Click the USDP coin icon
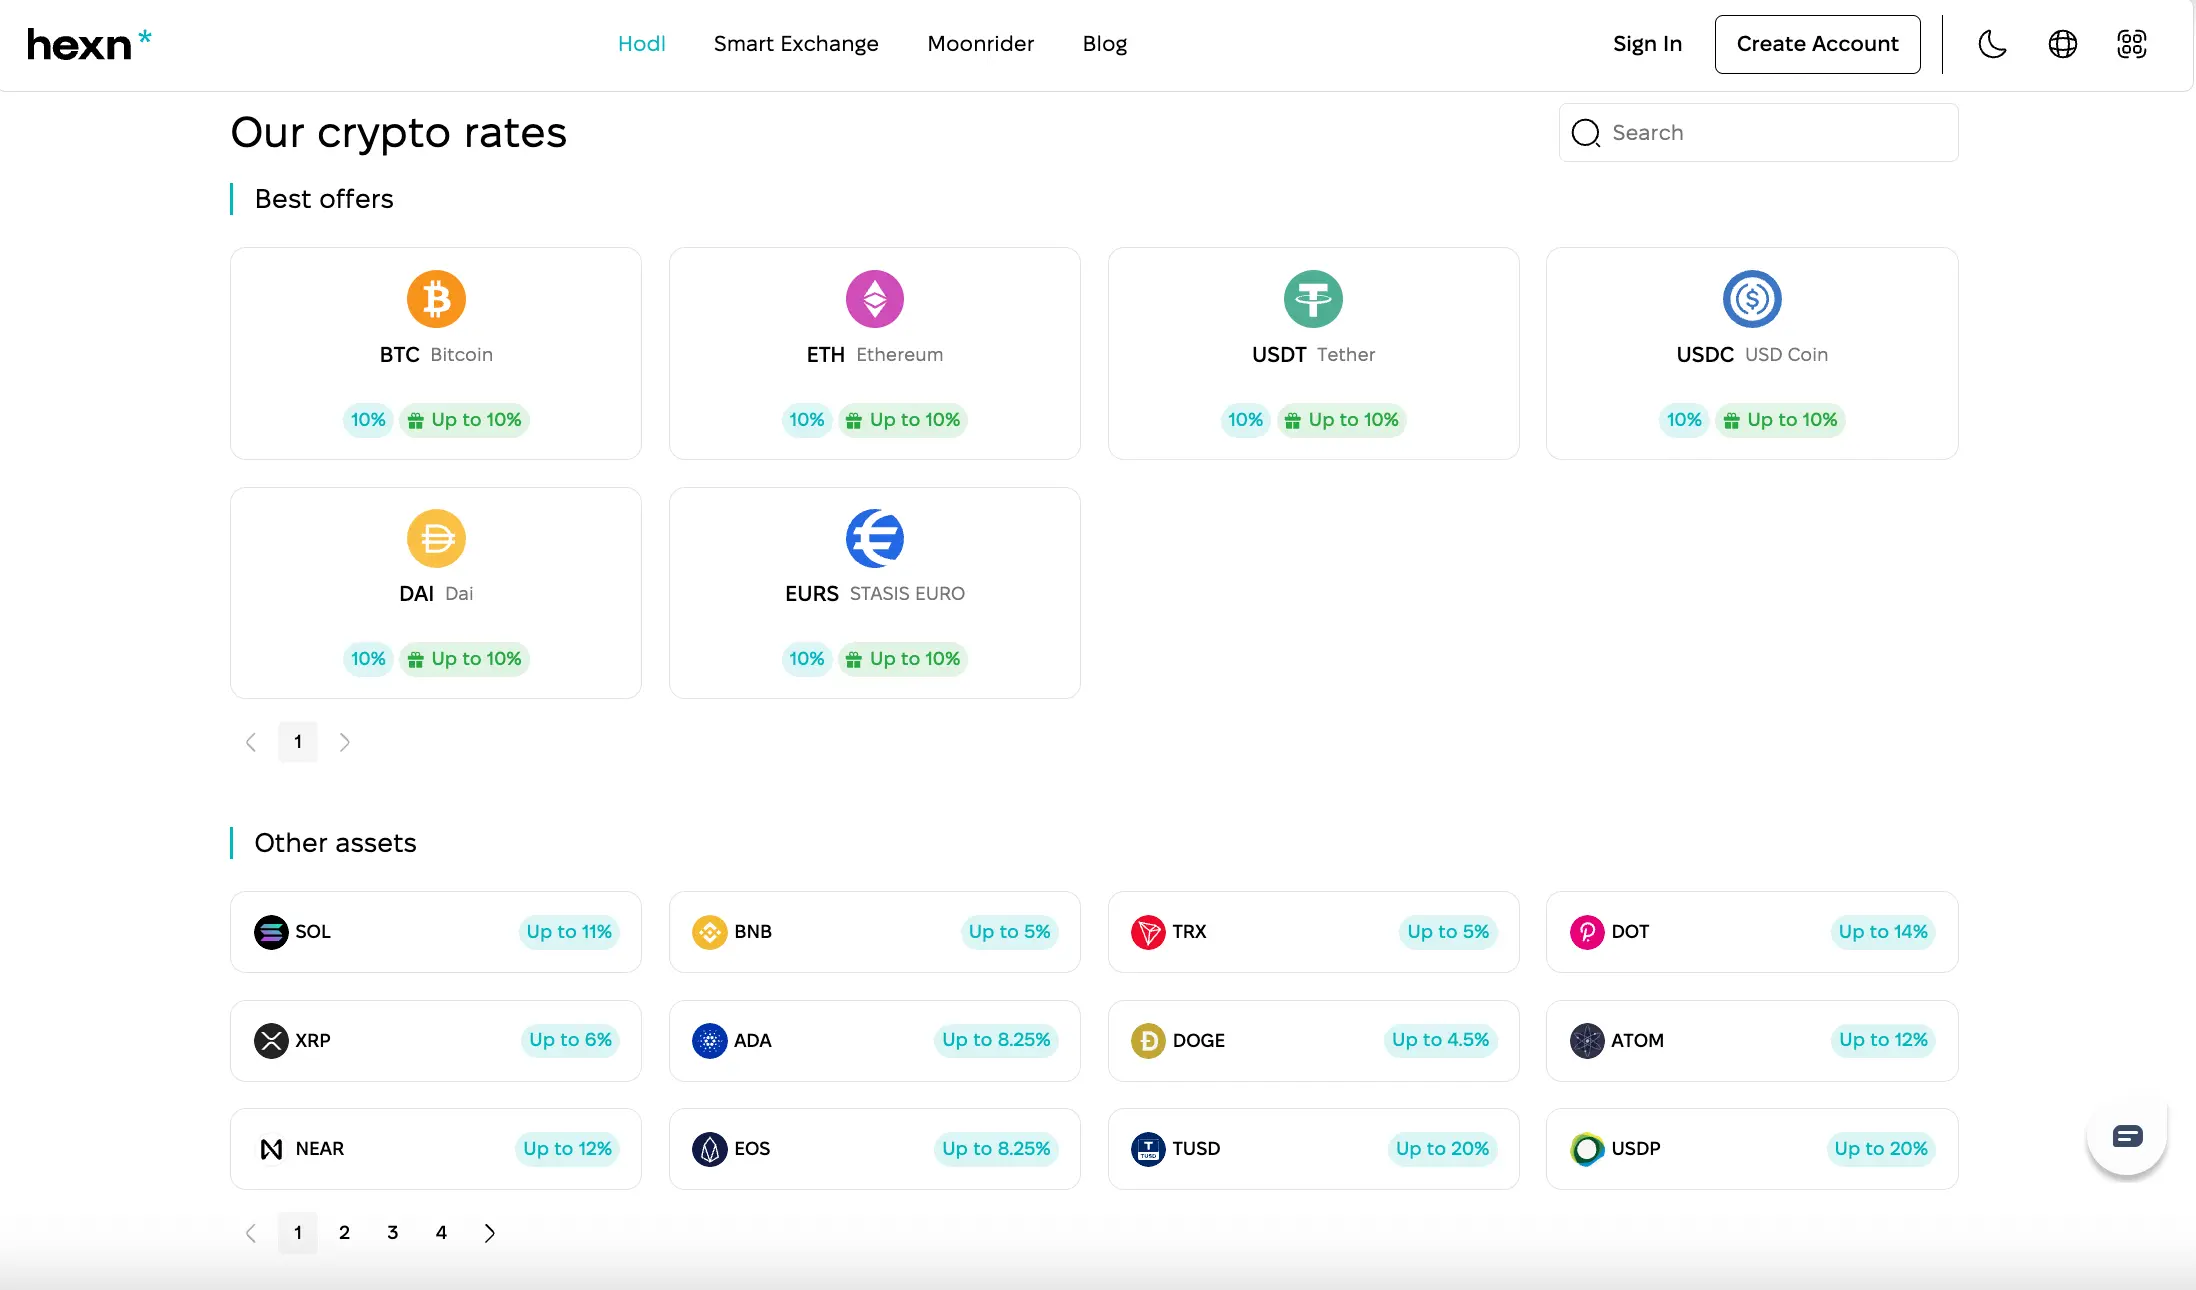This screenshot has height=1290, width=2196. click(1587, 1149)
